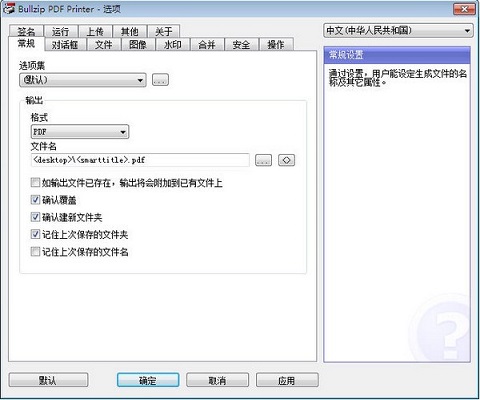Viewport: 480px width, 400px height.
Task: Toggle the 确认建新文件夹 checkbox
Action: pos(35,217)
